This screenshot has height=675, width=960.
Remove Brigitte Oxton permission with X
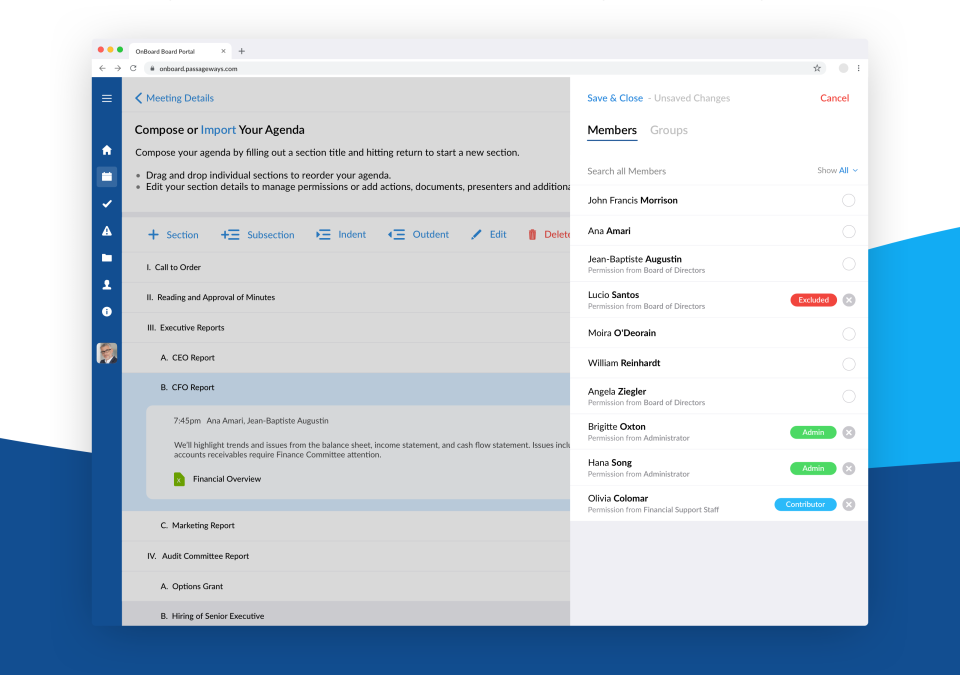[x=849, y=432]
